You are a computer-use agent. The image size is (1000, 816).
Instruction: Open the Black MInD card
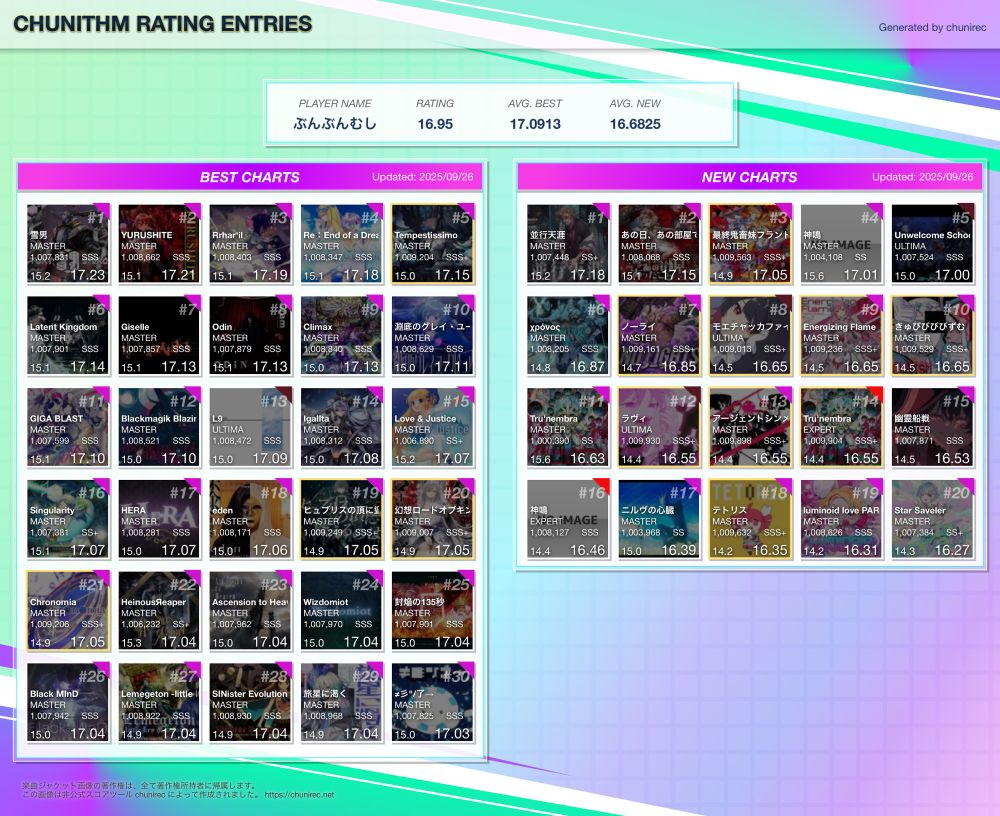coord(68,703)
